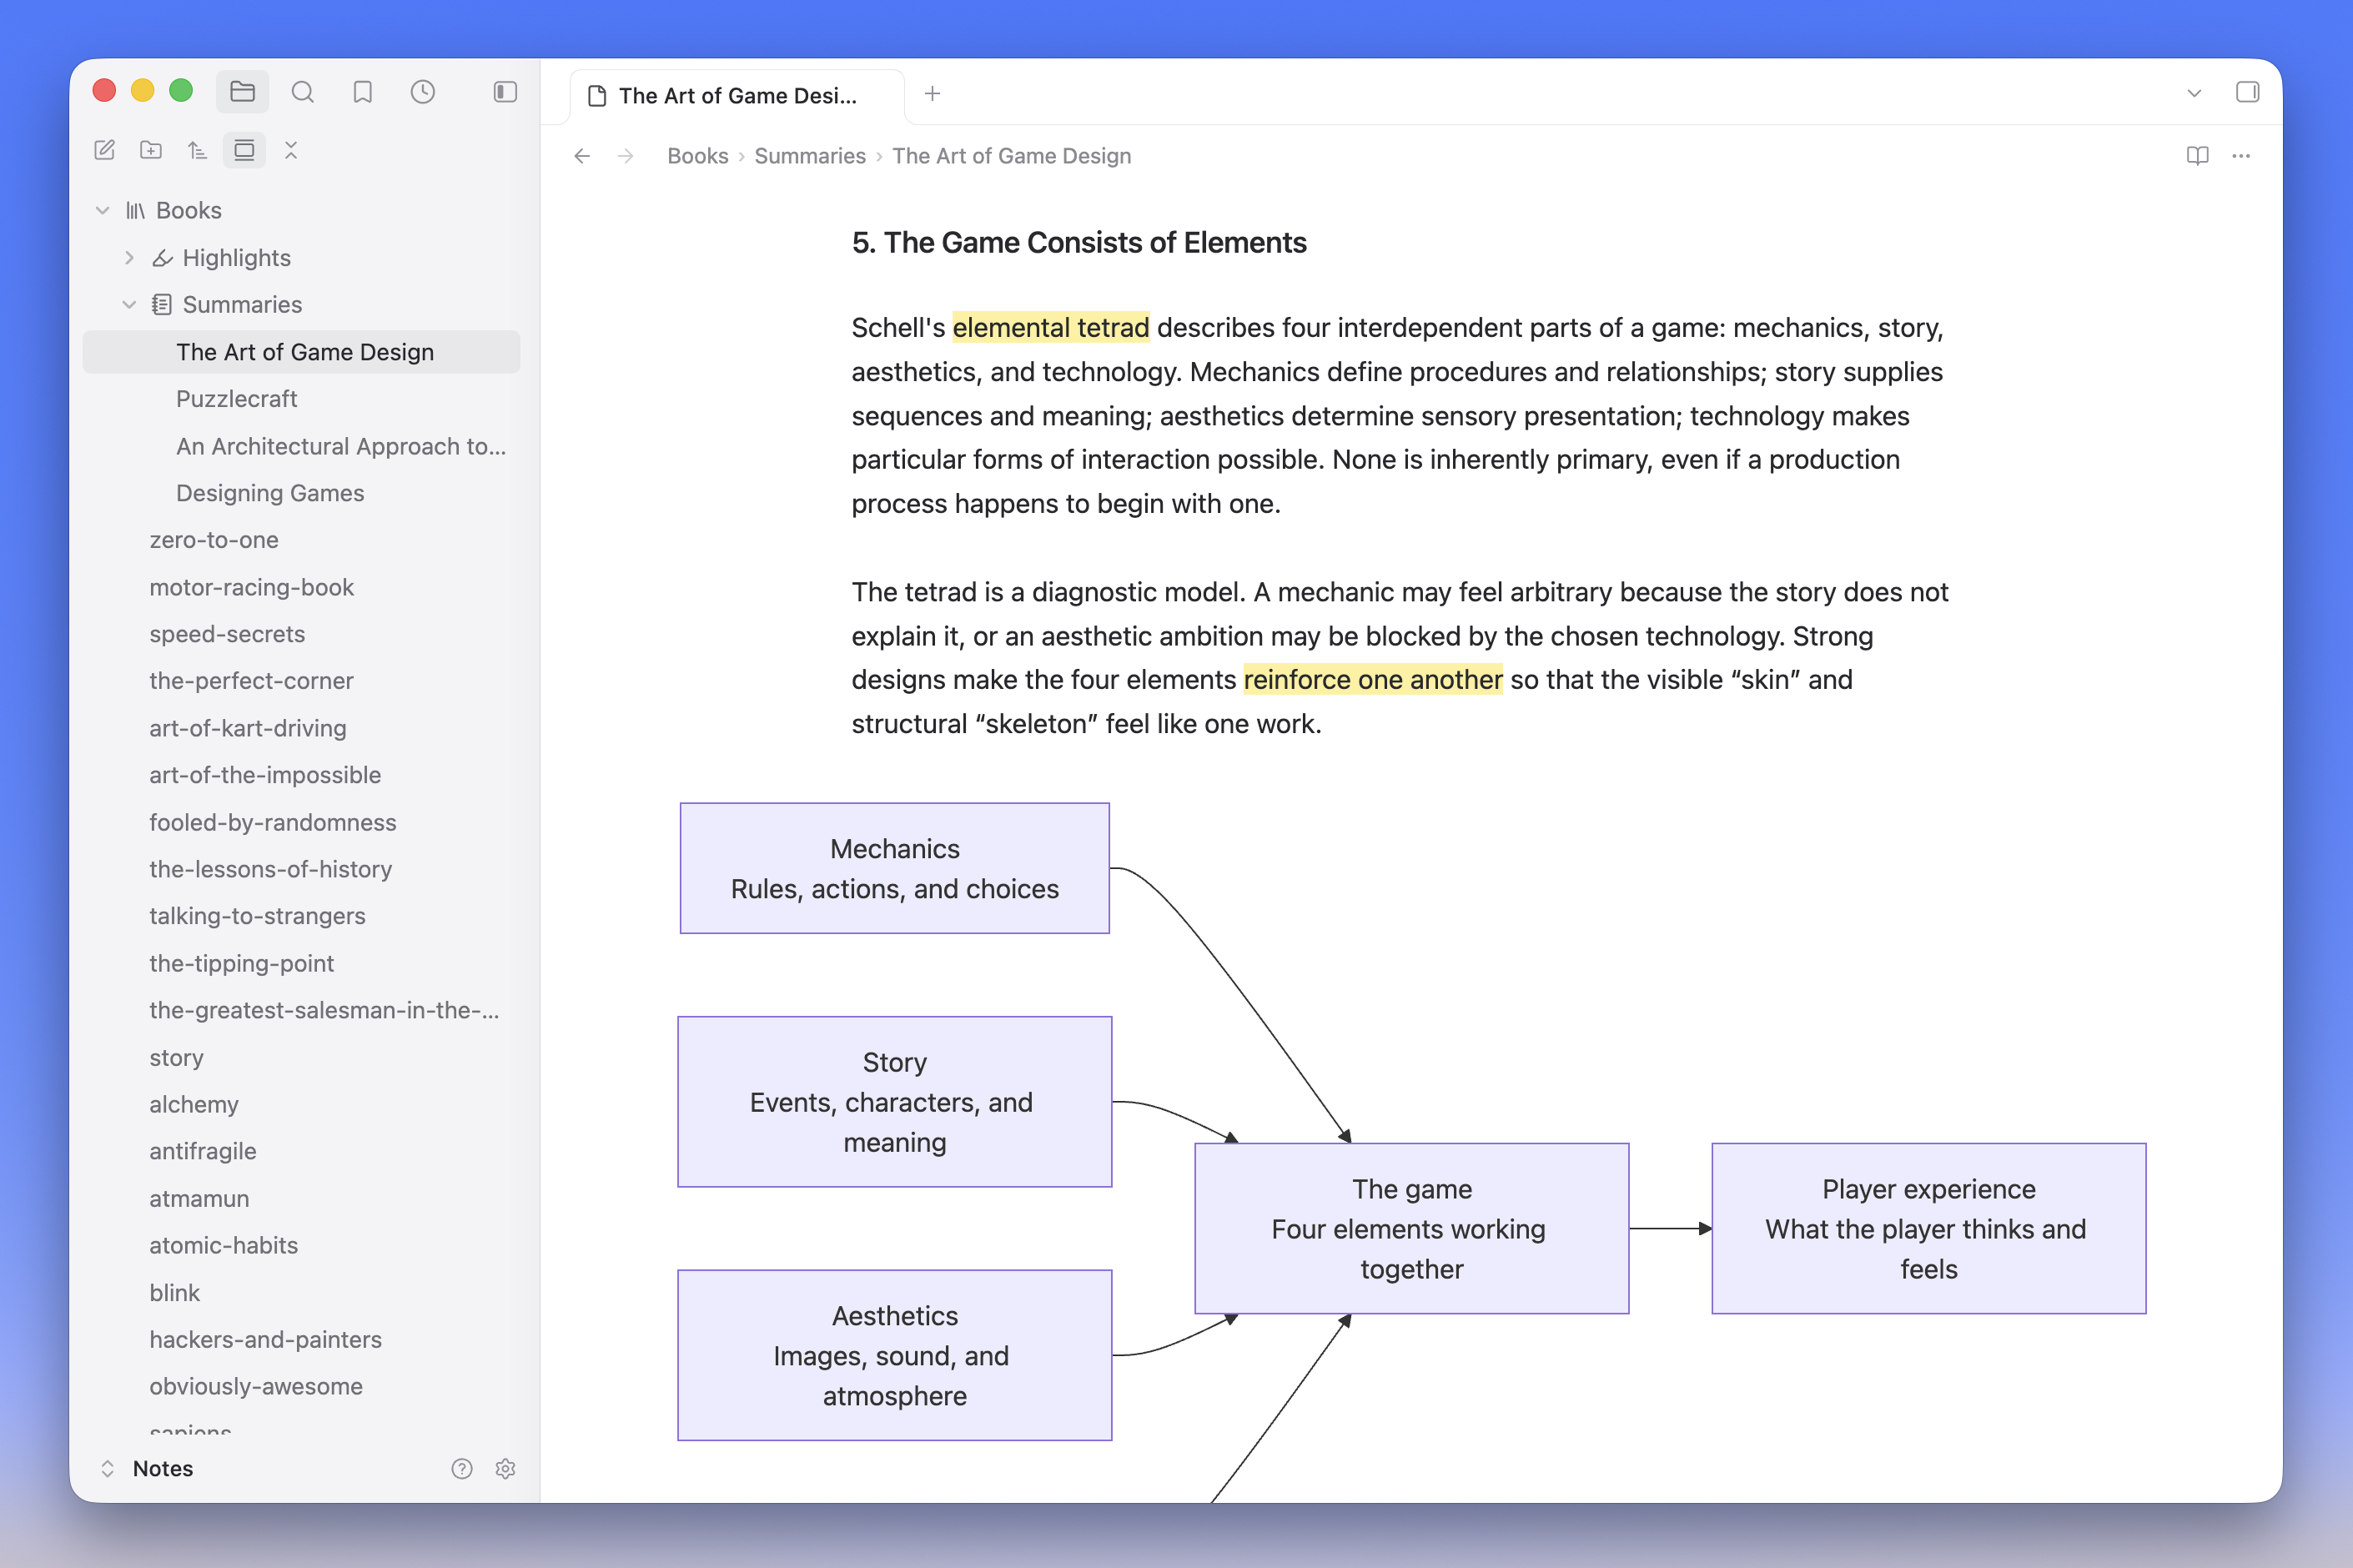This screenshot has width=2353, height=1568.
Task: Toggle auto-reveal current file icon
Action: 244,150
